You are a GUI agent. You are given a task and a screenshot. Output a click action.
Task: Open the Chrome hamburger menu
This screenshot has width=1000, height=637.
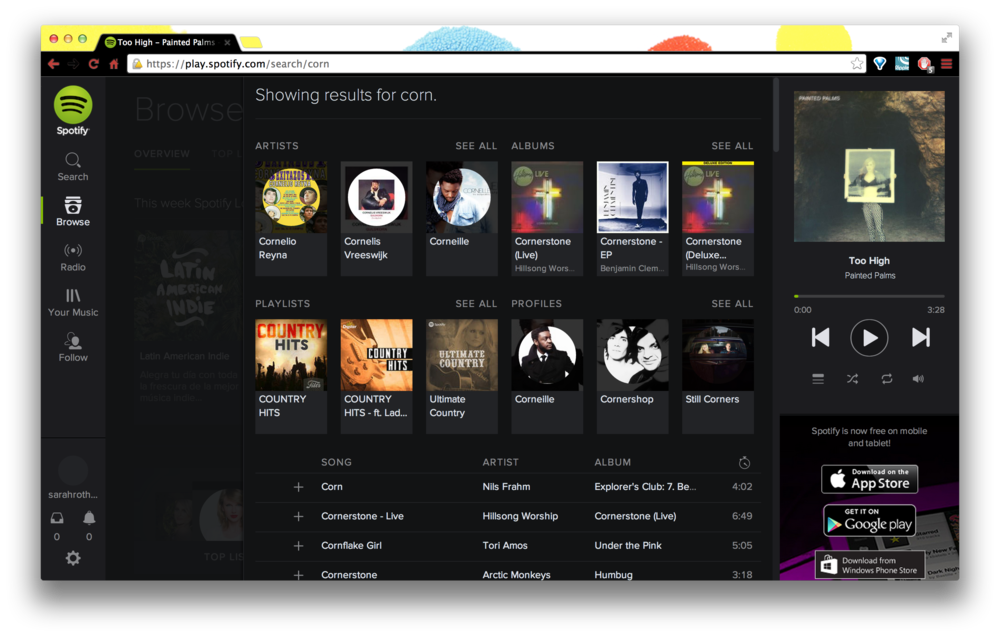946,64
